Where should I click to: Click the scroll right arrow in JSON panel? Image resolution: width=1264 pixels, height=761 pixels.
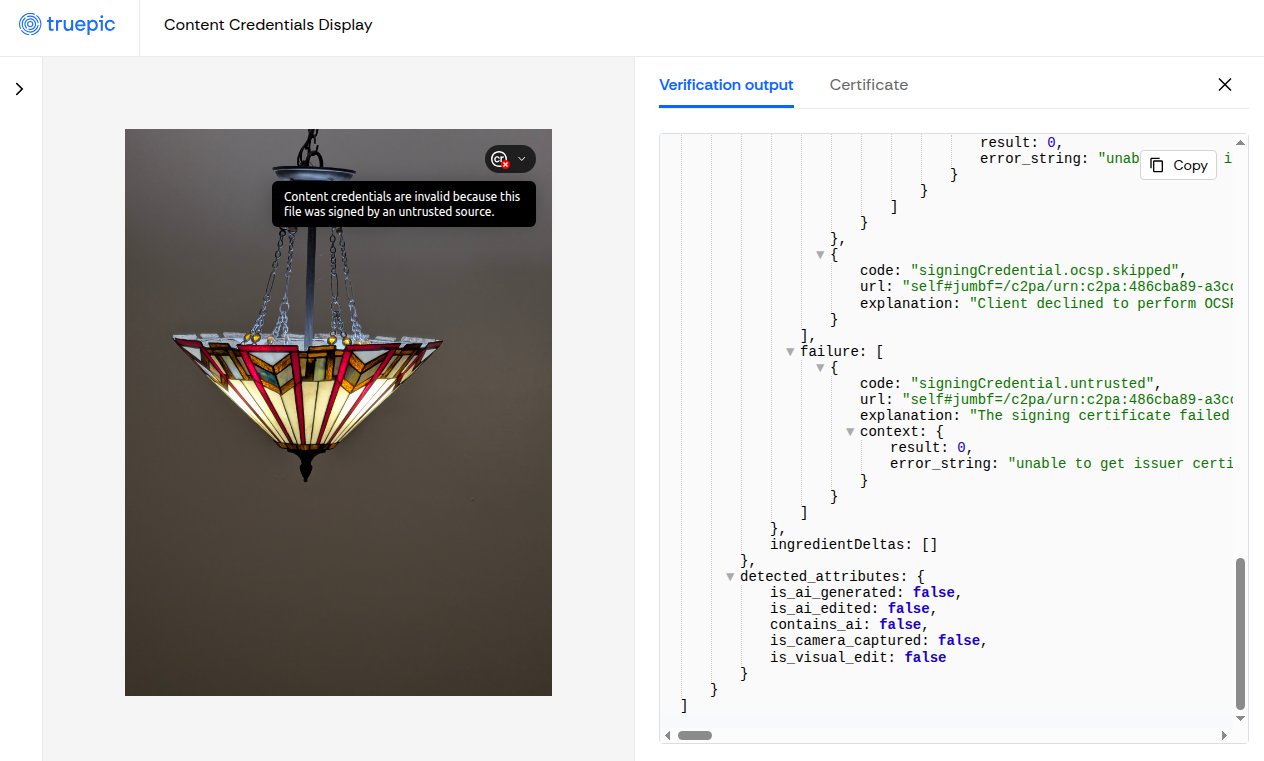1224,735
